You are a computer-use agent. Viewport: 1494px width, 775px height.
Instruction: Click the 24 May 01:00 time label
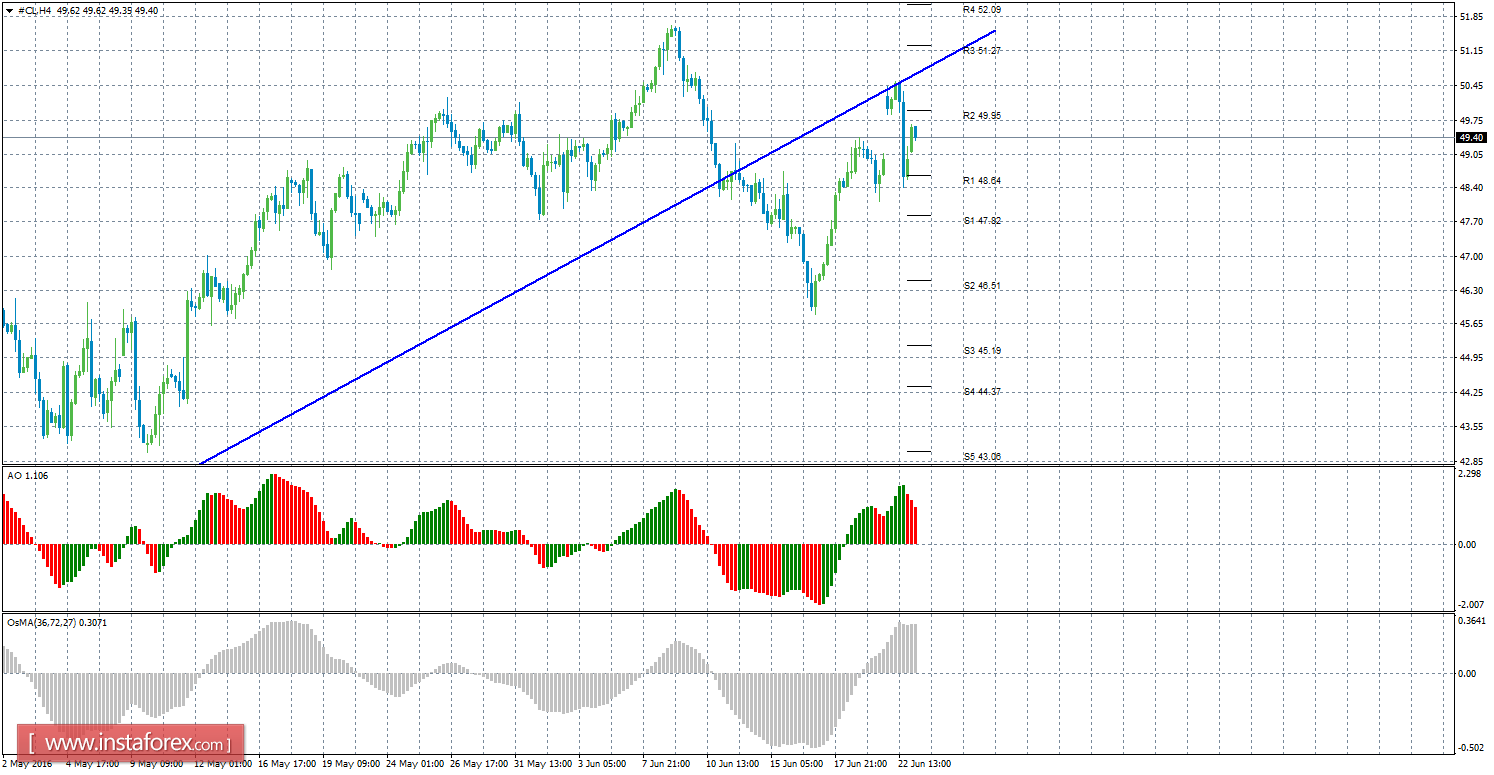click(415, 765)
